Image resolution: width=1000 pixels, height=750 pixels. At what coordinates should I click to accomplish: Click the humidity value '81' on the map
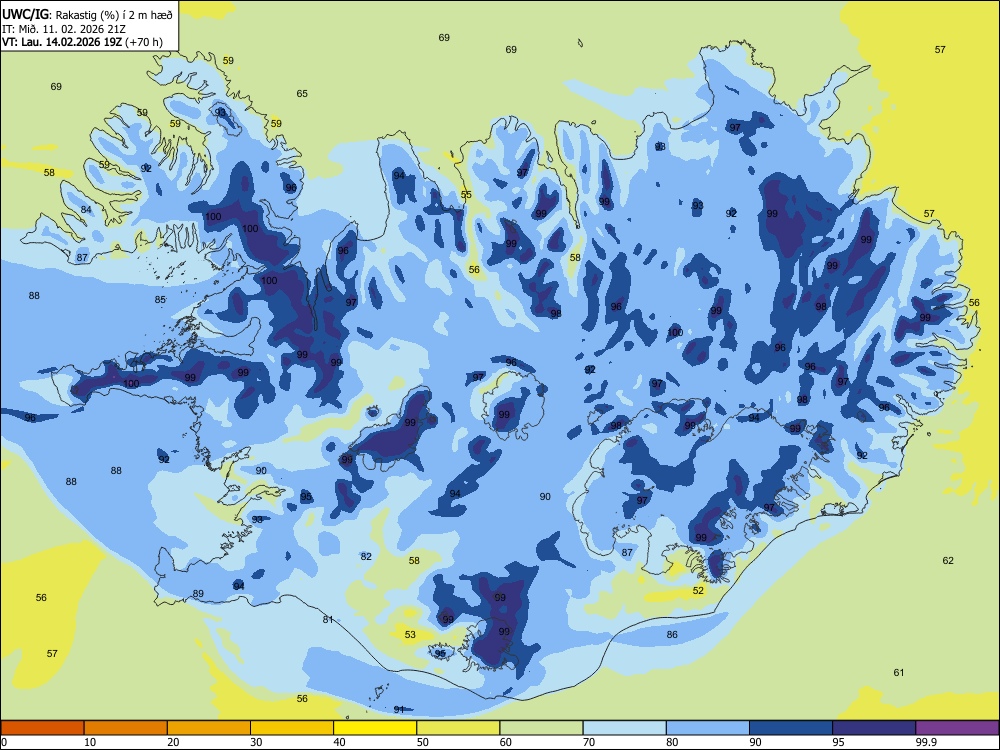(x=328, y=619)
